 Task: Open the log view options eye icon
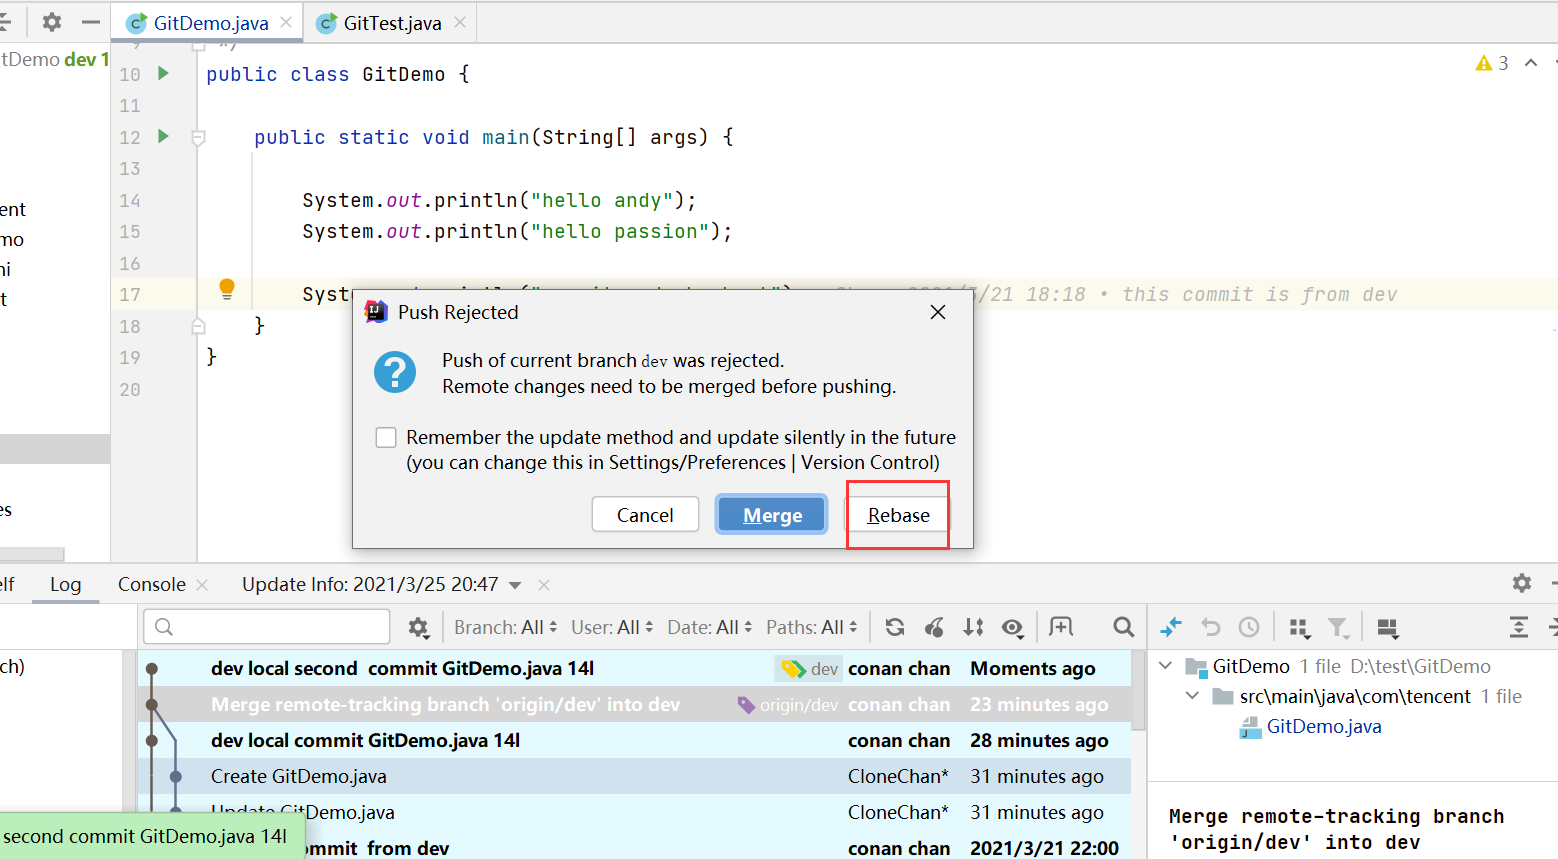1013,627
